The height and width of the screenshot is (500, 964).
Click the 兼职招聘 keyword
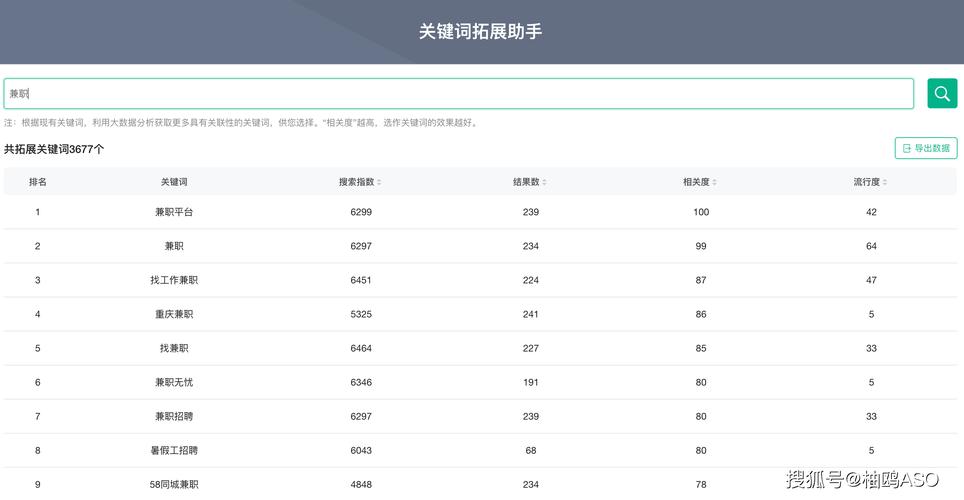coord(174,416)
